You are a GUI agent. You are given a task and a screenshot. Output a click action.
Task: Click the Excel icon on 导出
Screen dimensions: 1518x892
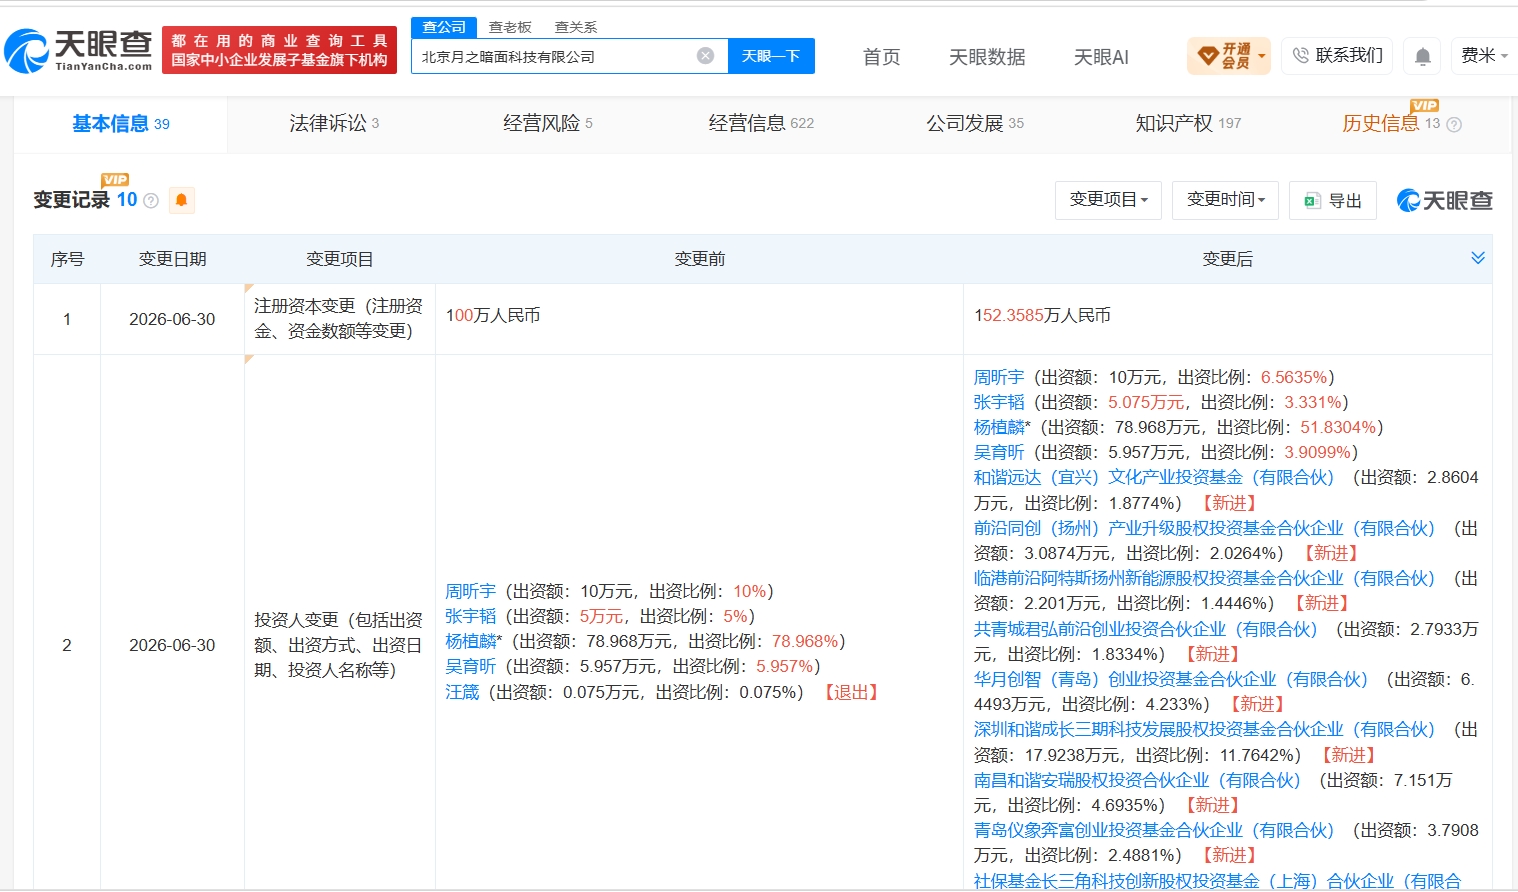pyautogui.click(x=1312, y=201)
